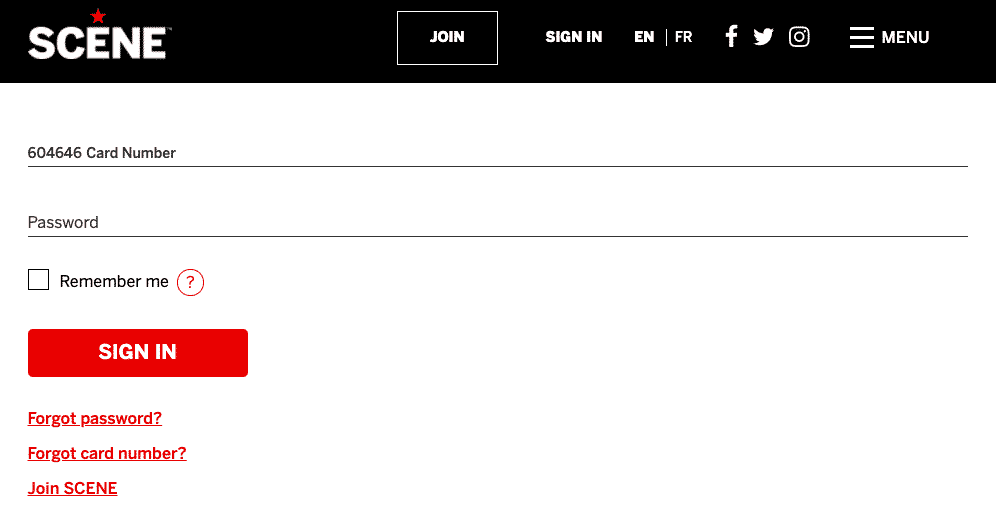996x507 pixels.
Task: Open the Forgot card number? link
Action: point(107,453)
